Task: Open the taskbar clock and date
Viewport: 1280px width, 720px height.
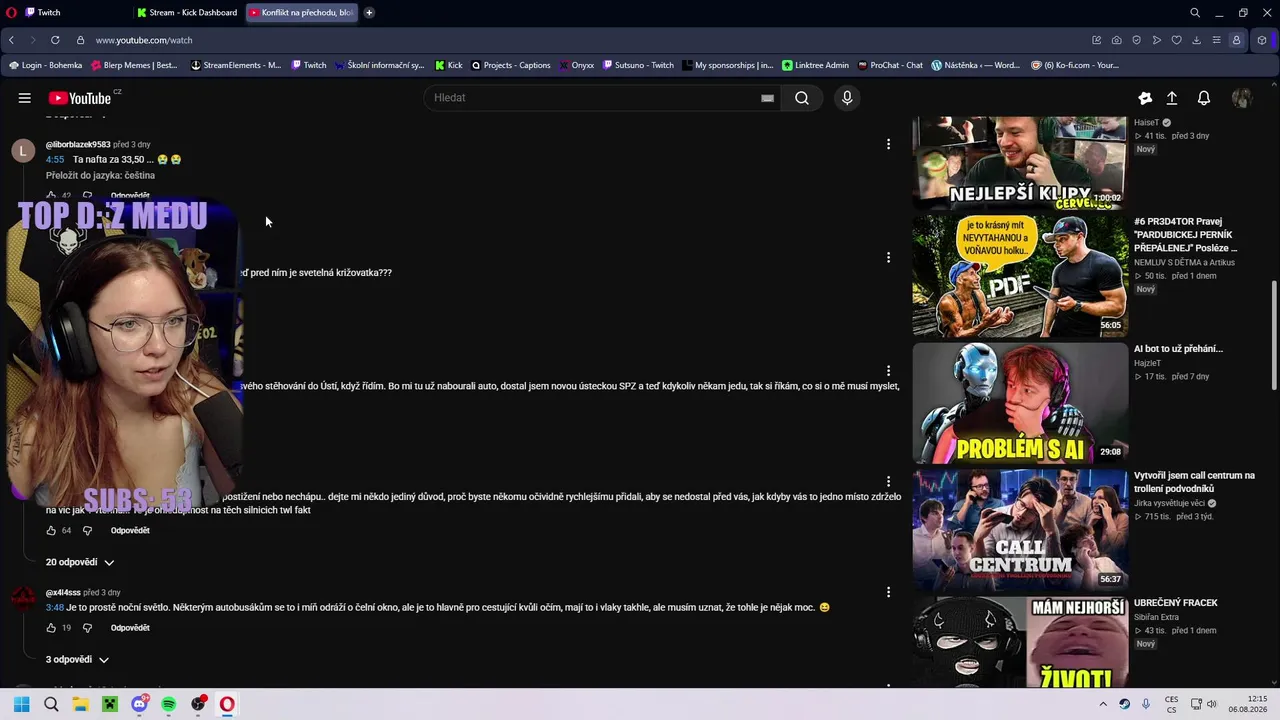Action: tap(1249, 704)
